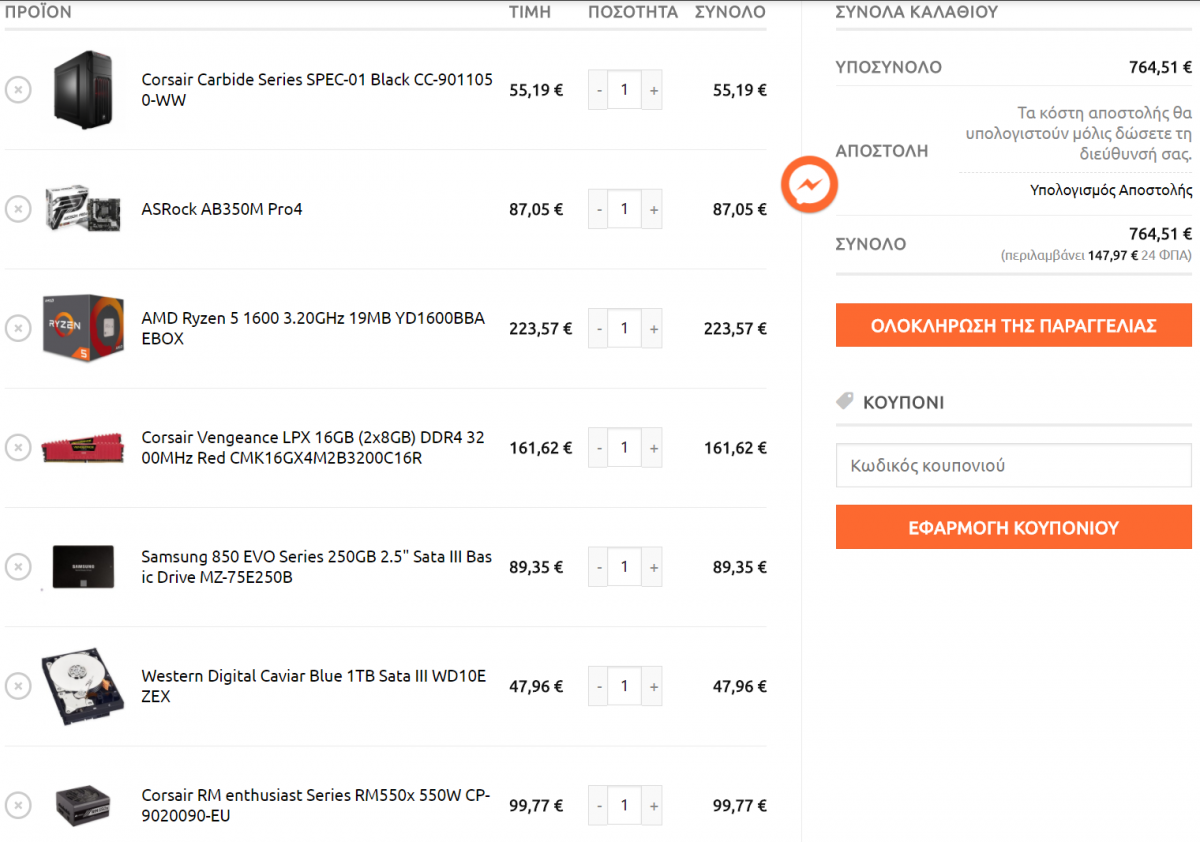Open AMD Ryzen 5 1600 product thumbnail
Screen dimensions: 1200x842
pos(83,328)
